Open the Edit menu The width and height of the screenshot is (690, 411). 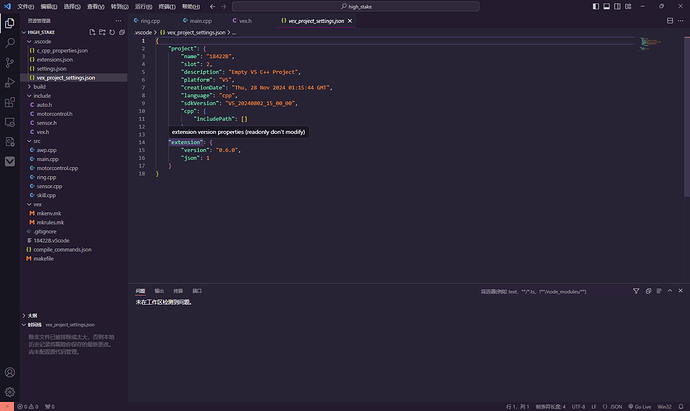[x=49, y=7]
